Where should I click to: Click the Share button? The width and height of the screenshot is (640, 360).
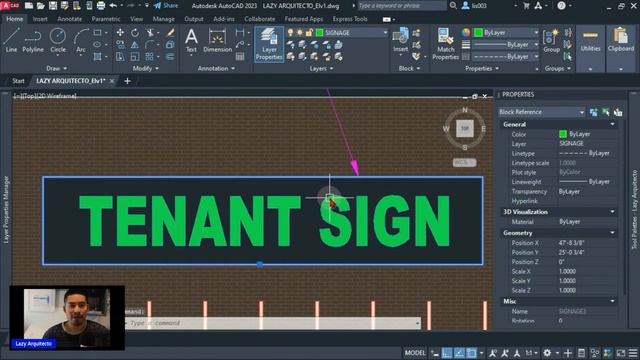[x=166, y=6]
